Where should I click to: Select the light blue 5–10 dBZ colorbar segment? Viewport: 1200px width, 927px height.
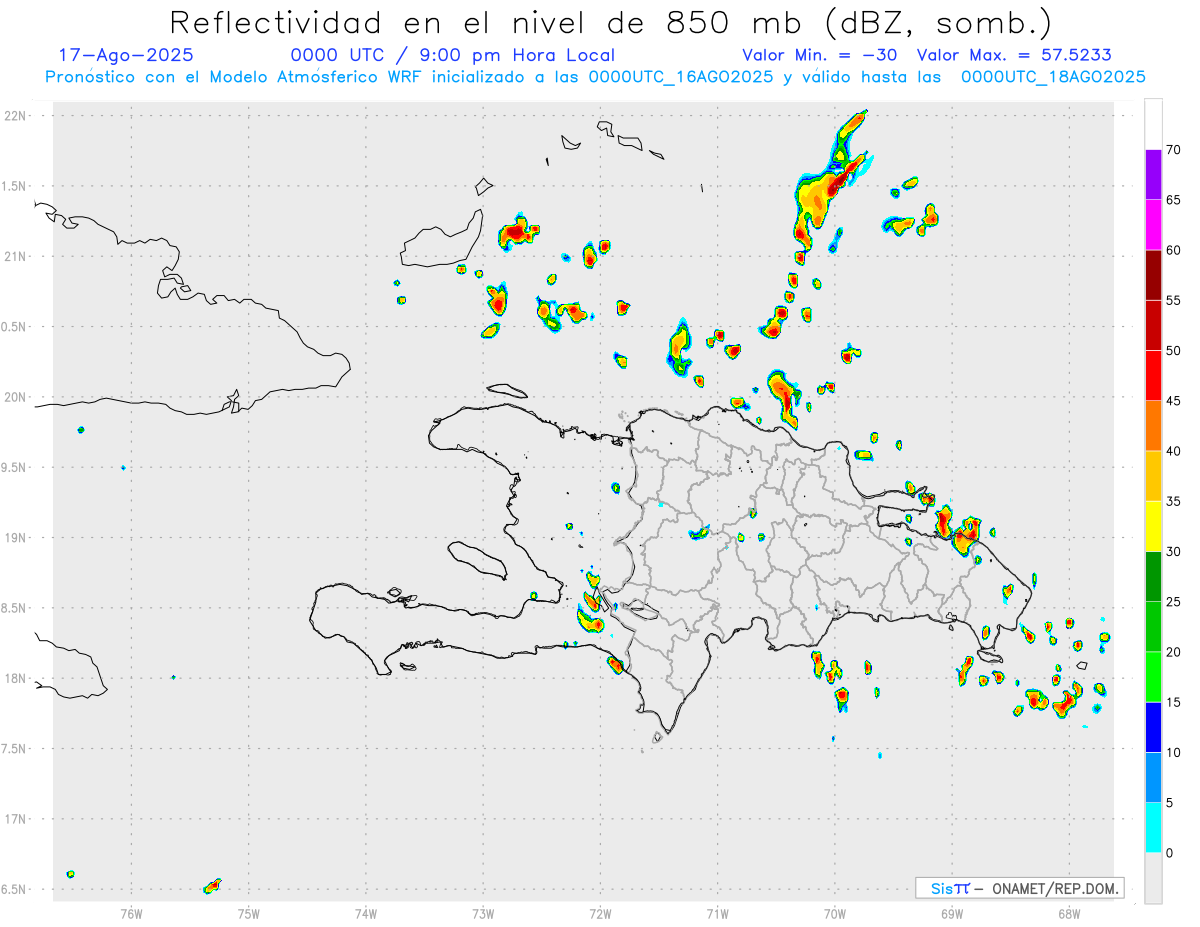[1153, 778]
